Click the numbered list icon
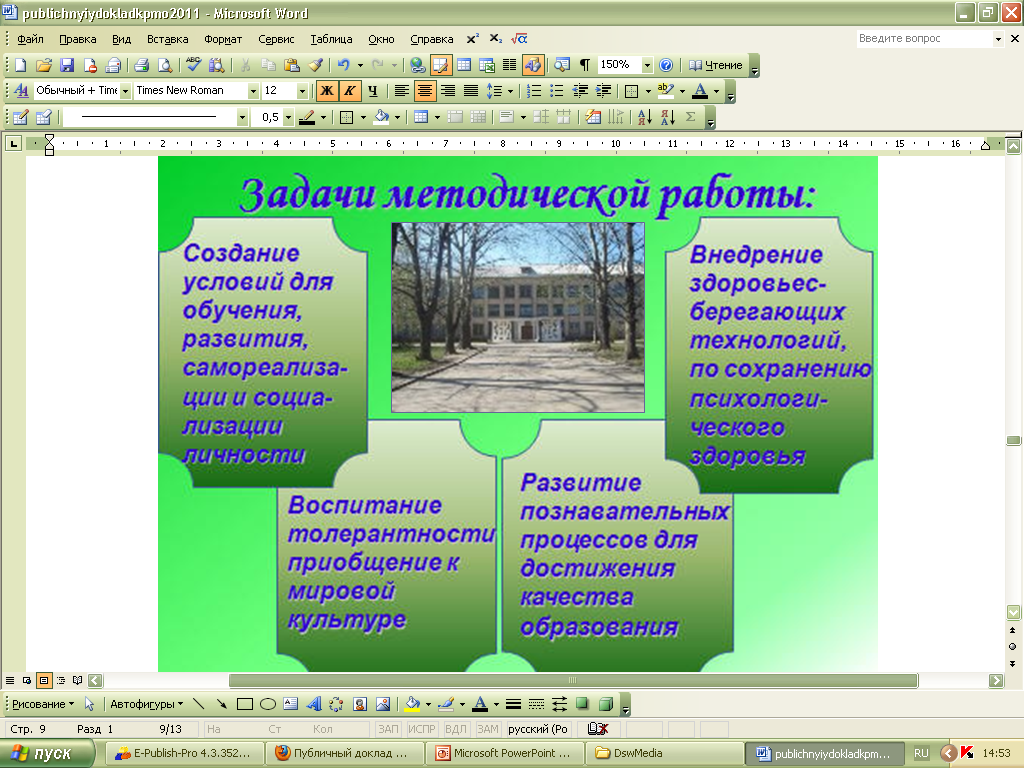The image size is (1024, 768). tap(534, 91)
